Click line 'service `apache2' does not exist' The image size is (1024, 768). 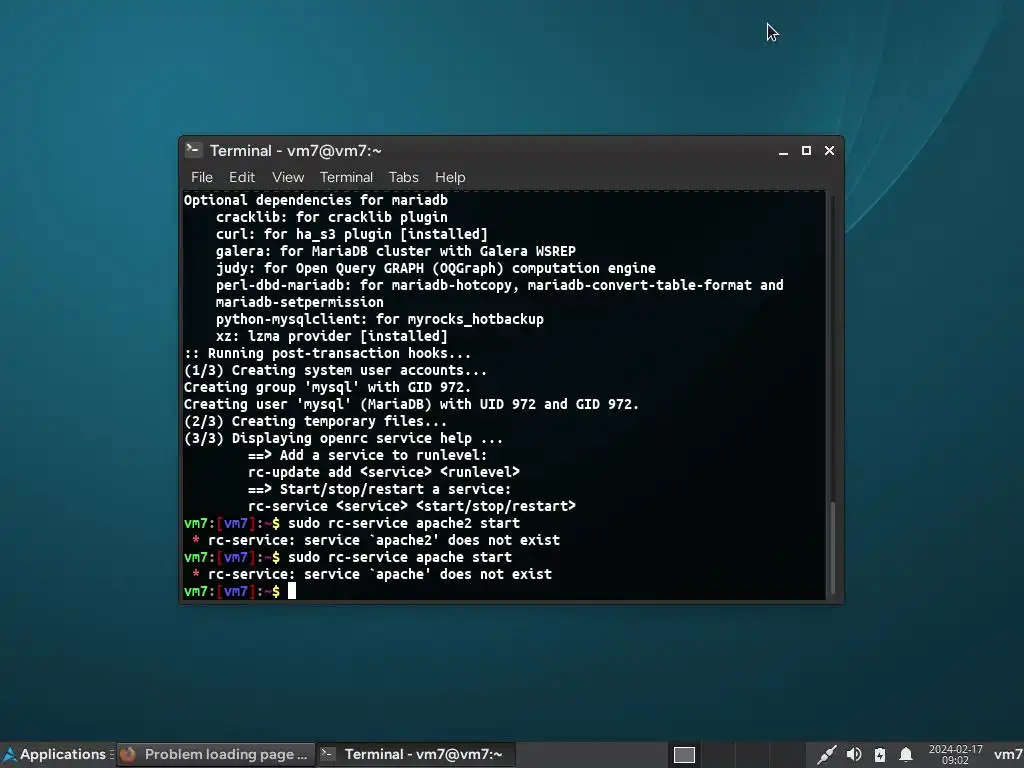click(376, 540)
